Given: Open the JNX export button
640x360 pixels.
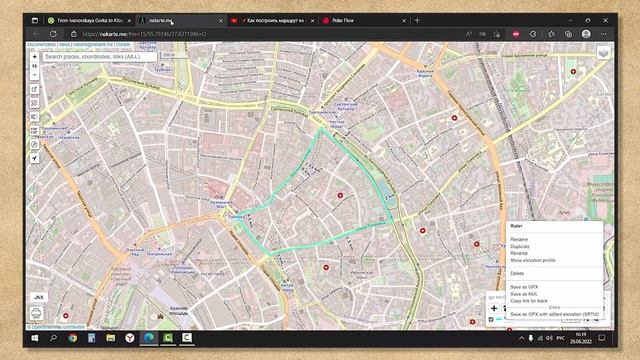Looking at the screenshot, I should (39, 297).
